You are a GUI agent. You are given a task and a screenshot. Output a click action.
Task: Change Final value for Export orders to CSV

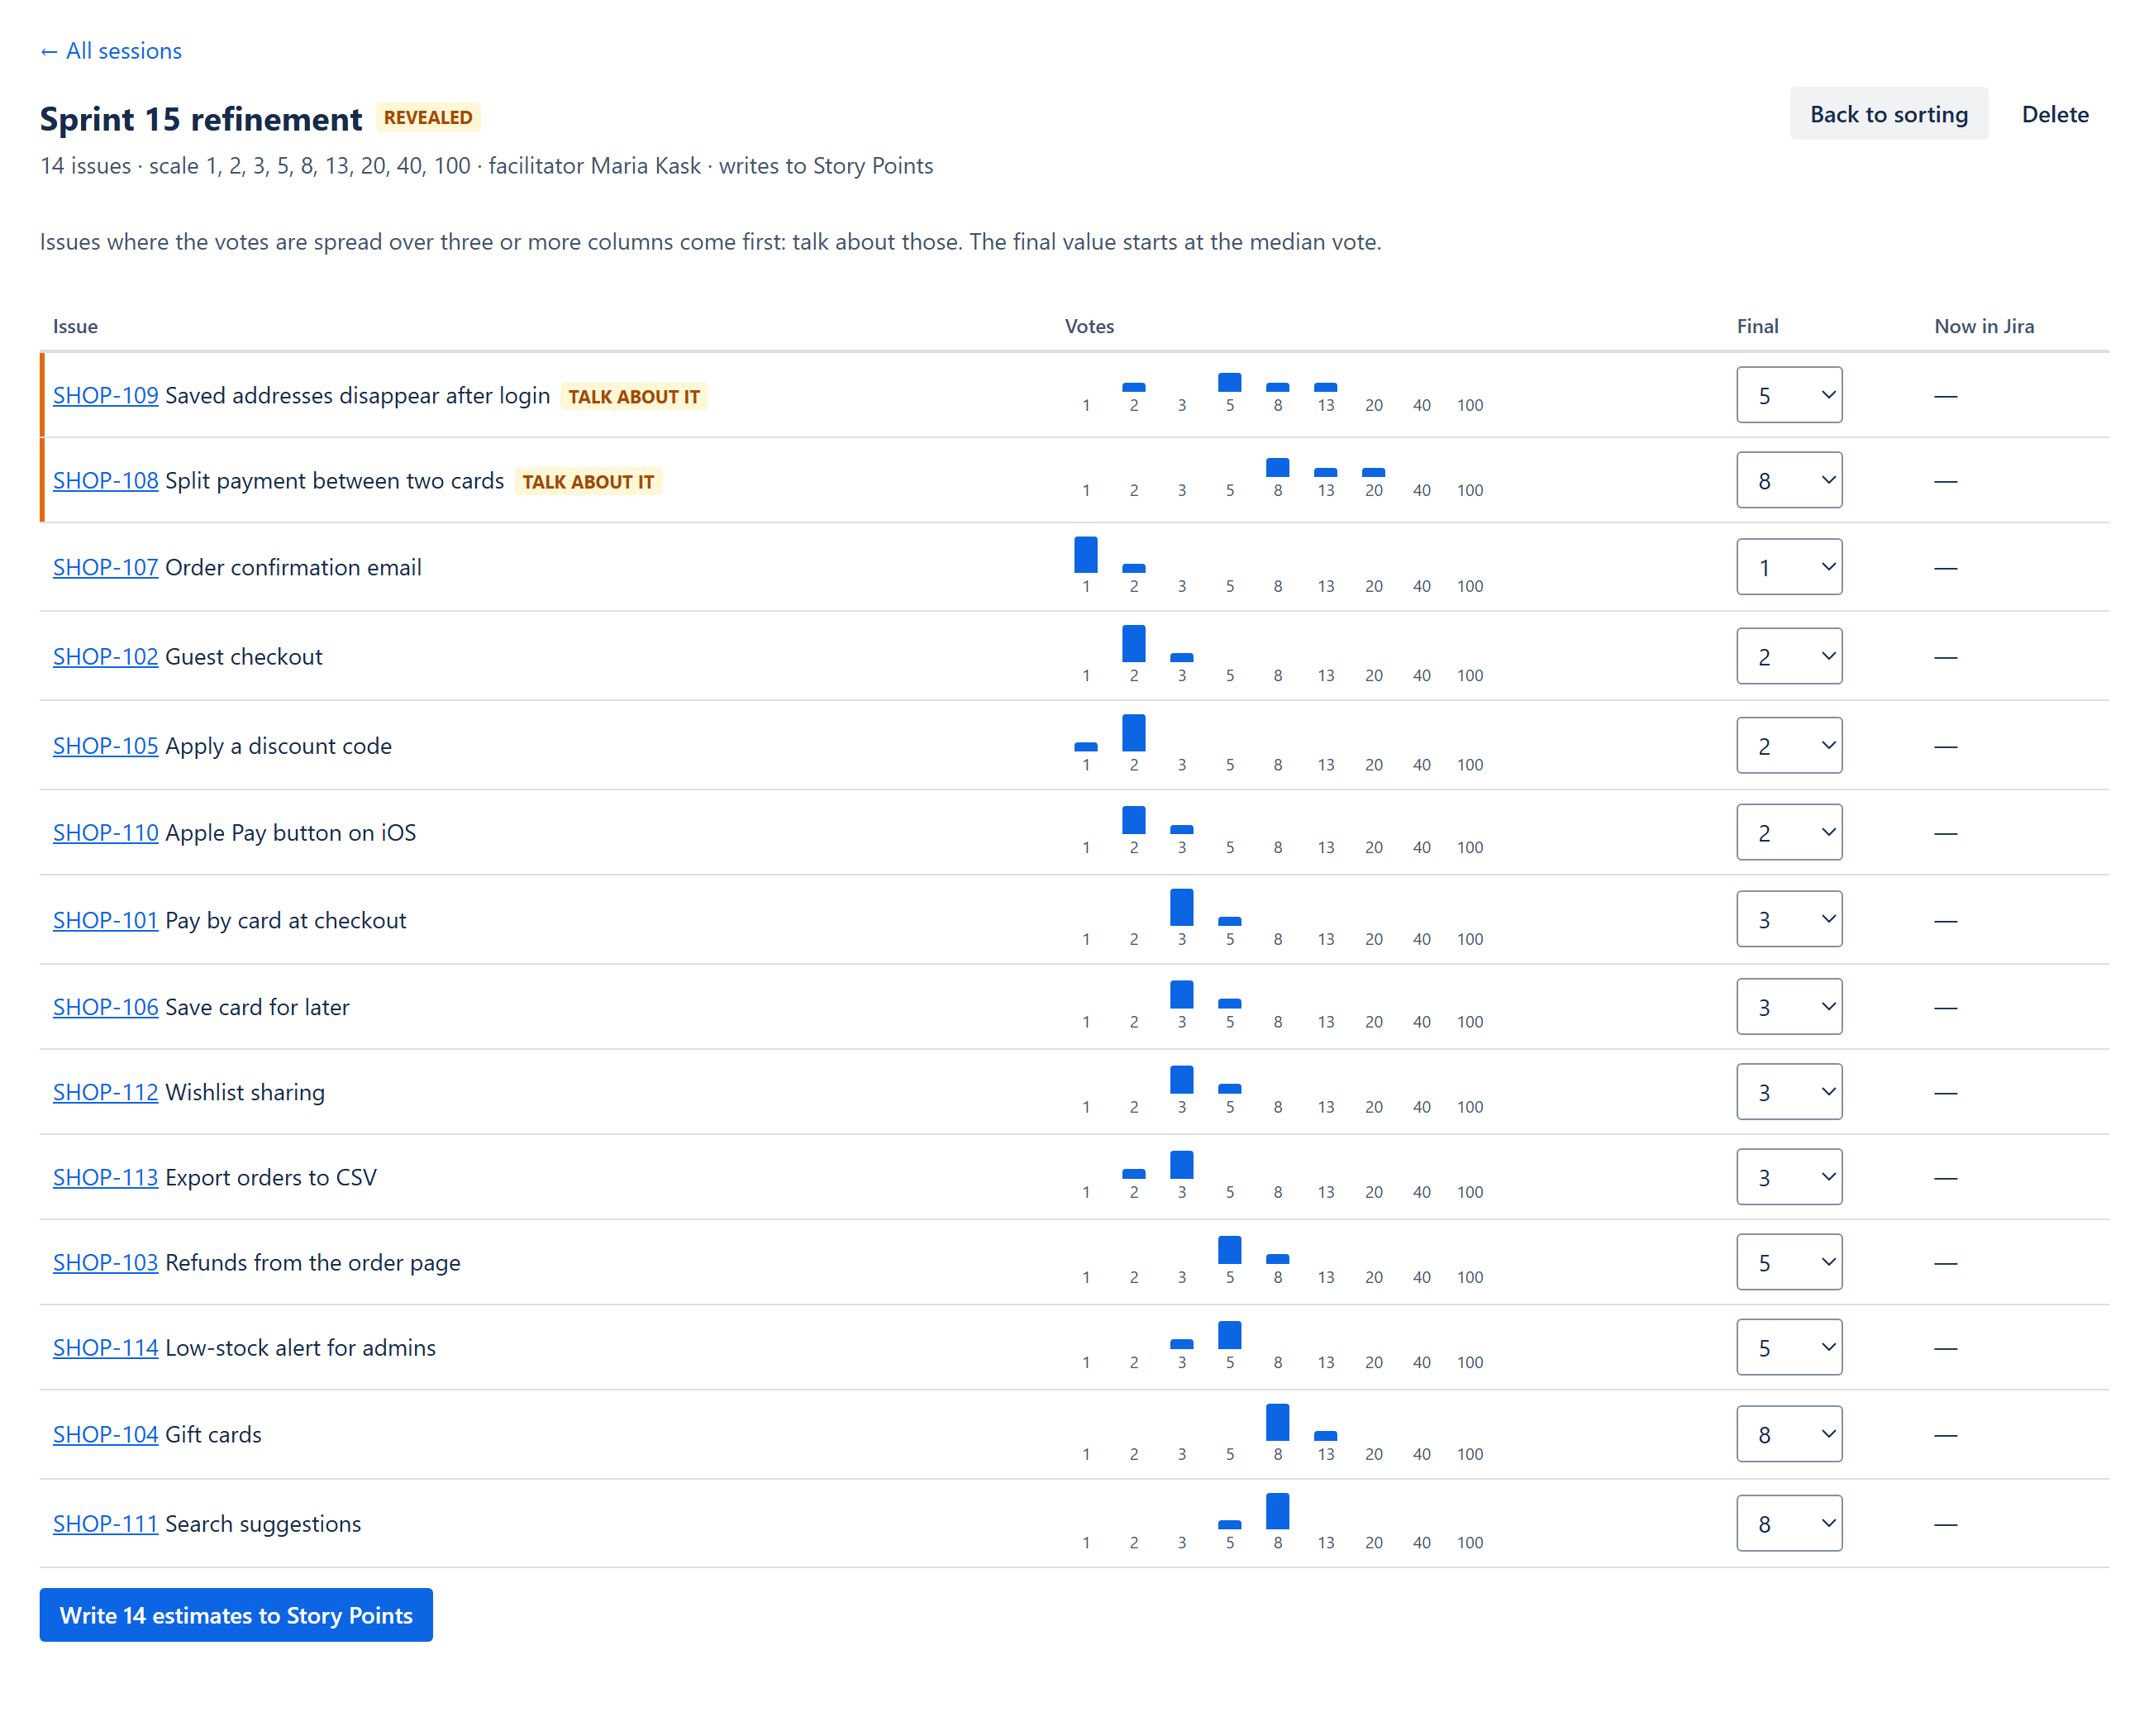1789,1176
